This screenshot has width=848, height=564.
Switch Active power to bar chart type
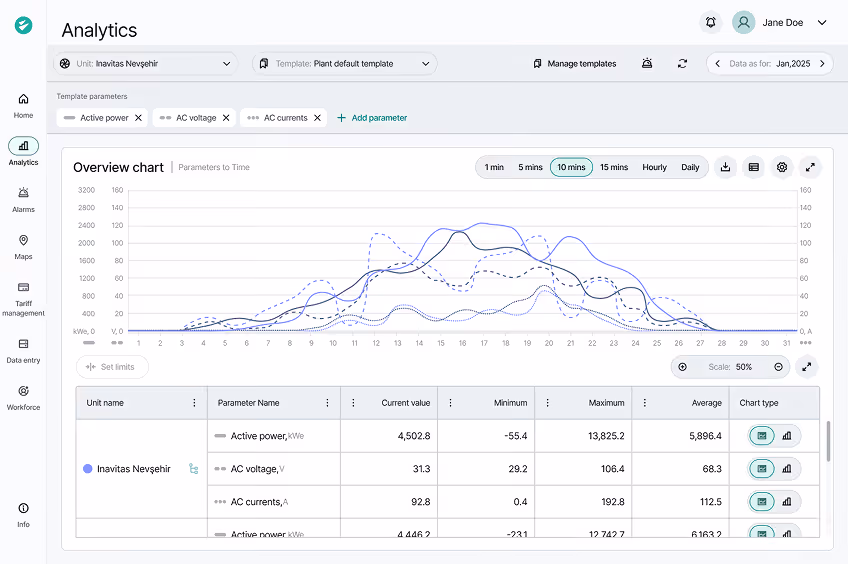[787, 436]
